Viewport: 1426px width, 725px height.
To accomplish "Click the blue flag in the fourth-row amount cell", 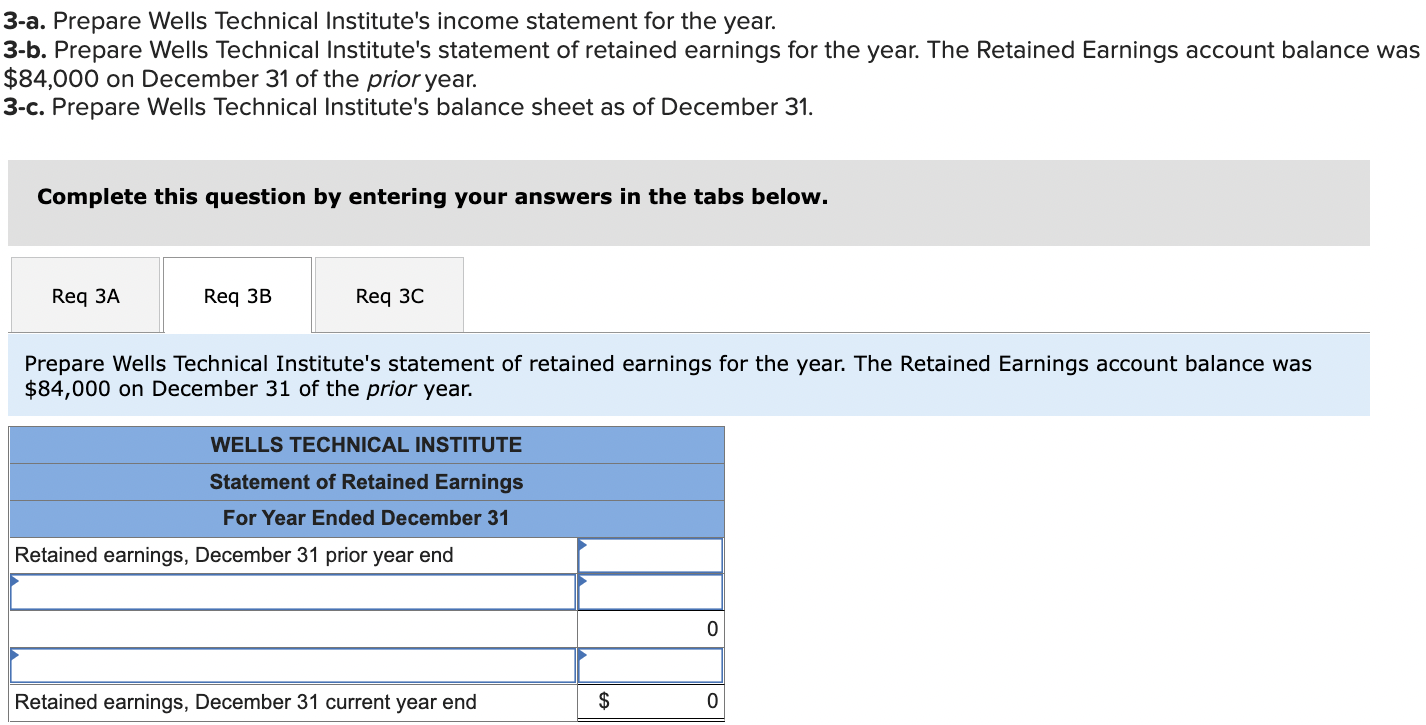I will [582, 655].
